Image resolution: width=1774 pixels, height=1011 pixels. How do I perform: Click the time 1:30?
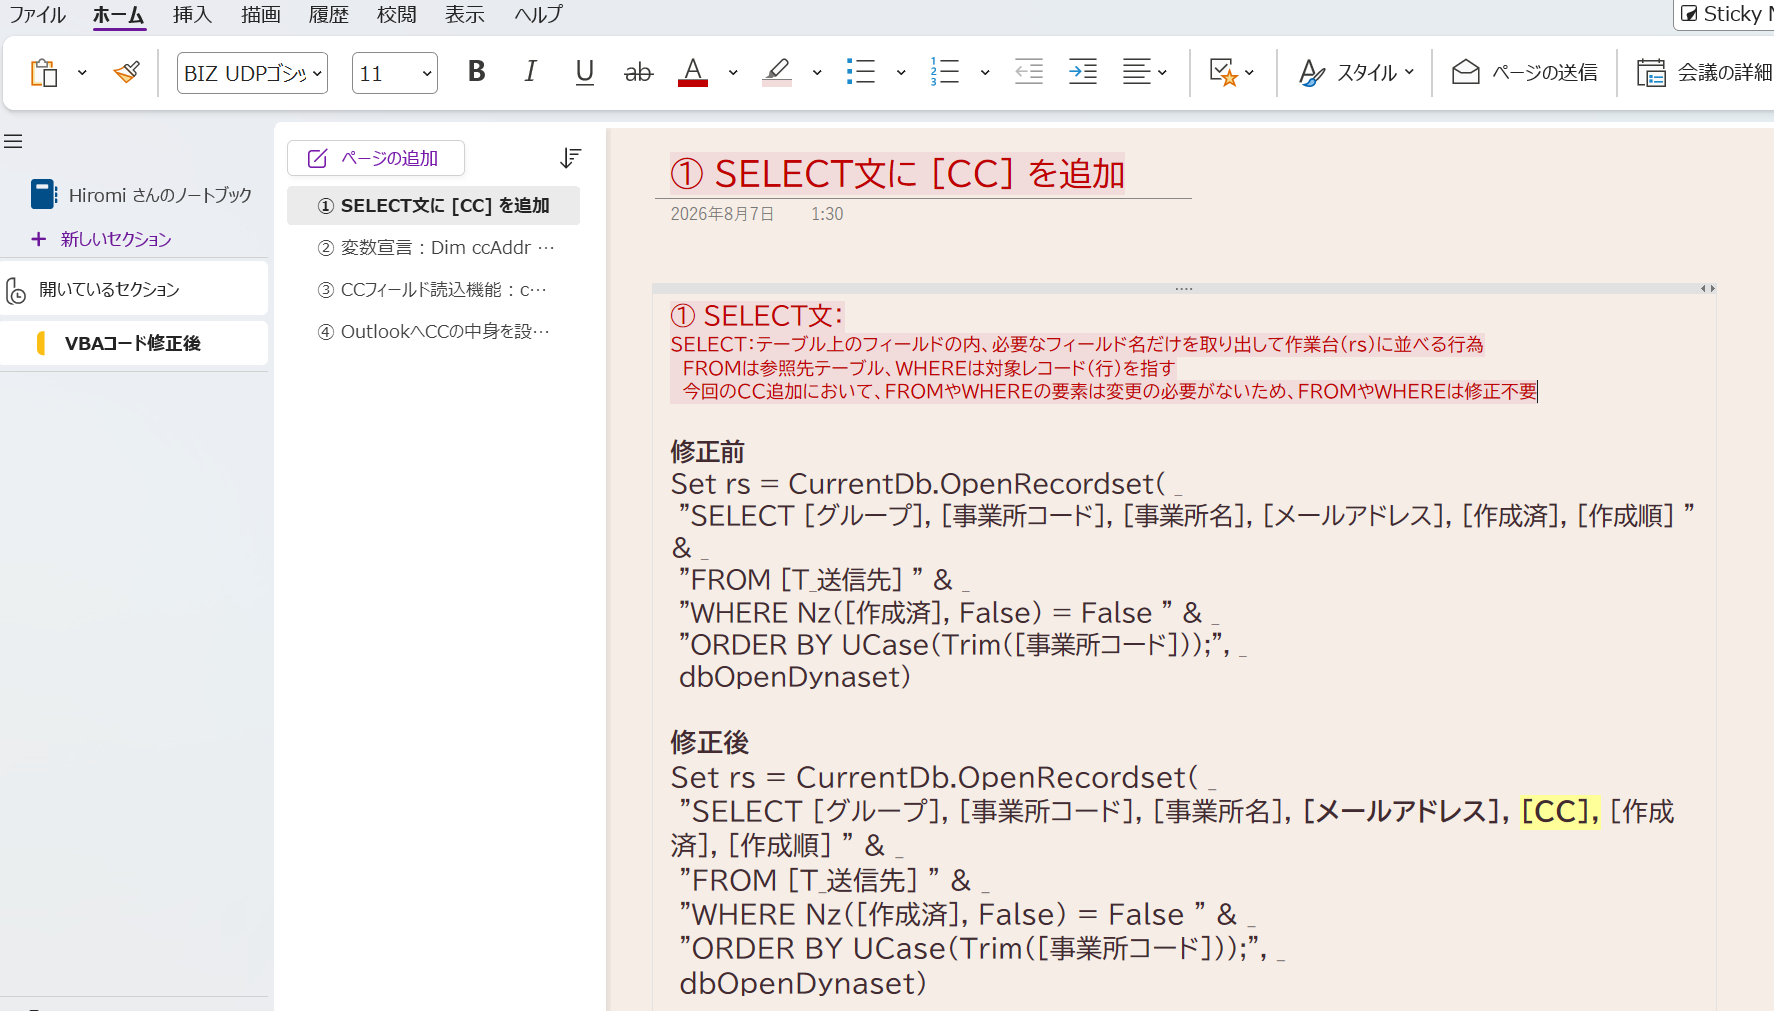click(x=827, y=214)
